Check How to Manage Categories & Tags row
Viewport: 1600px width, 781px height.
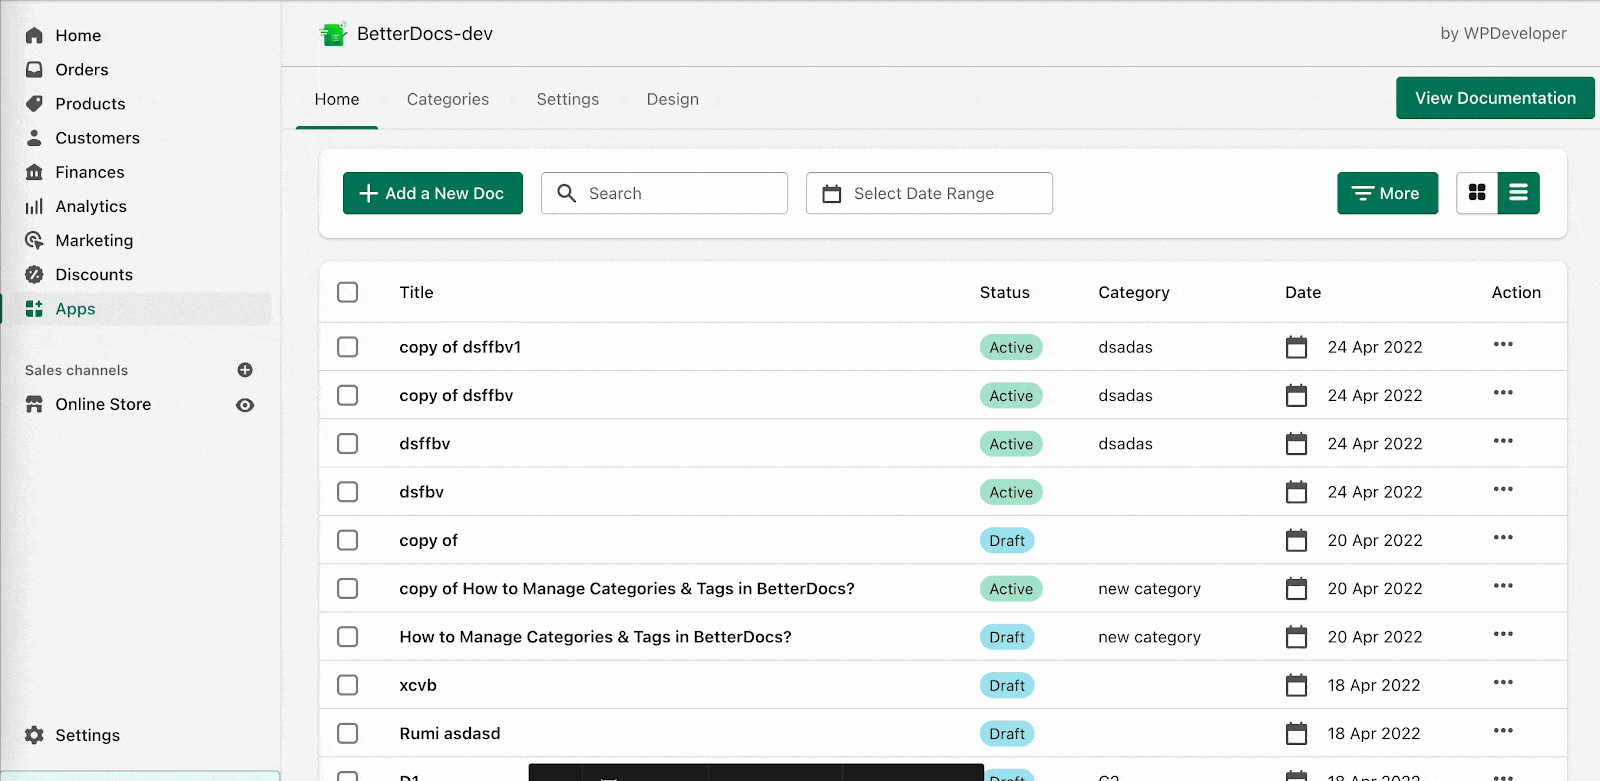click(x=348, y=637)
